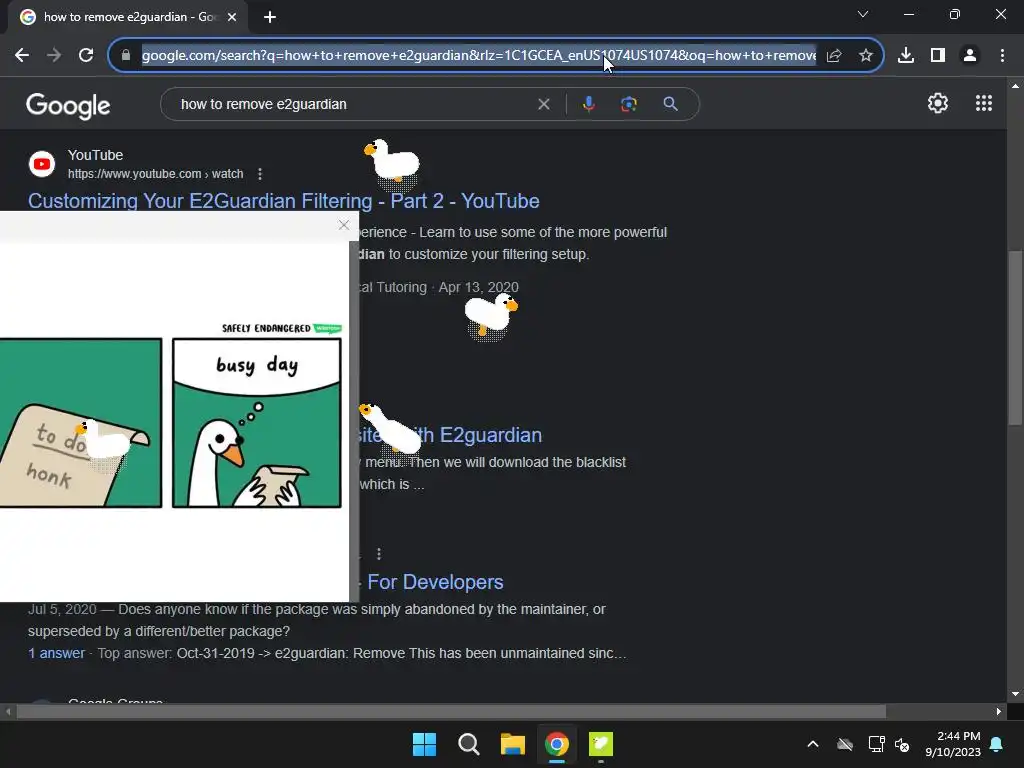
Task: Open Chrome three-dot menu
Action: (1002, 56)
